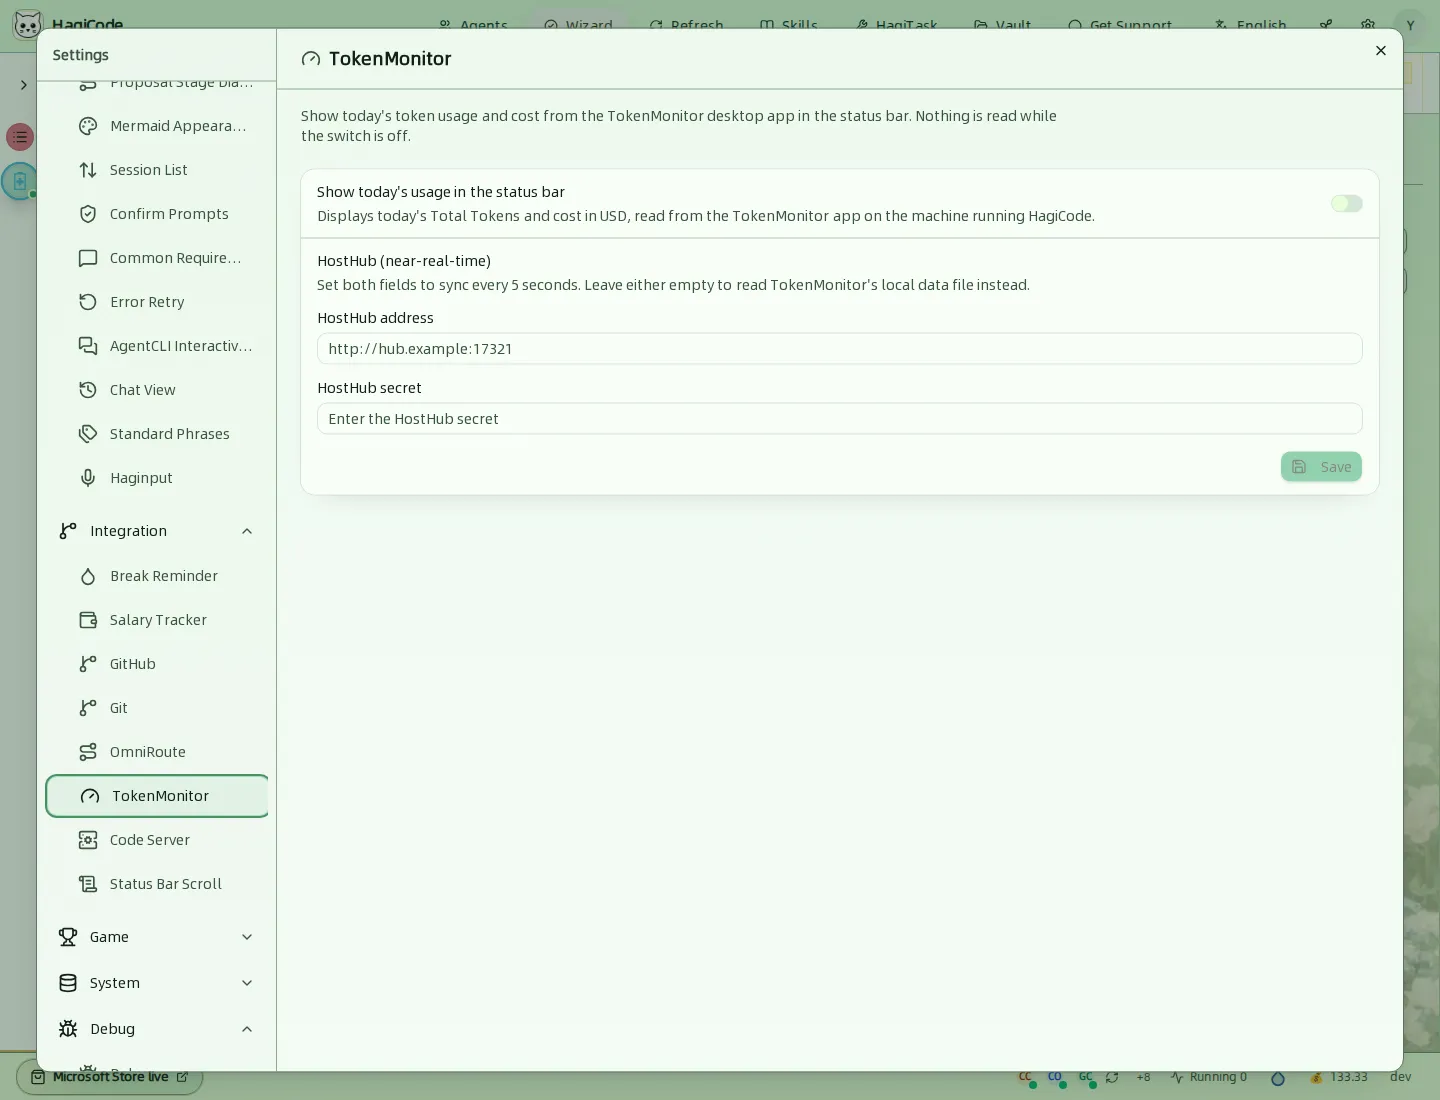Click the droplet icon in the status bar
Image resolution: width=1440 pixels, height=1100 pixels.
pos(1277,1078)
